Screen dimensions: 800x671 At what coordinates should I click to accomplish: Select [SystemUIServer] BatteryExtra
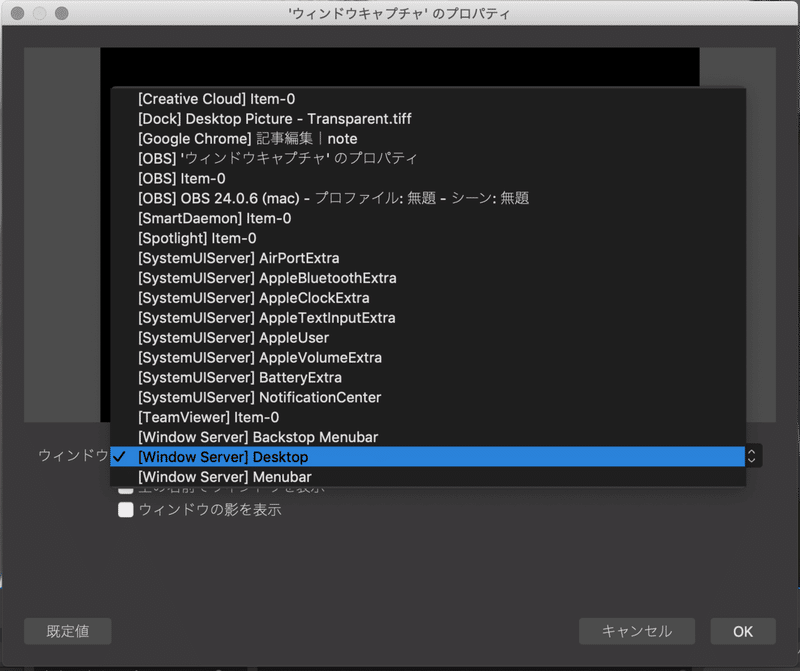[428, 378]
